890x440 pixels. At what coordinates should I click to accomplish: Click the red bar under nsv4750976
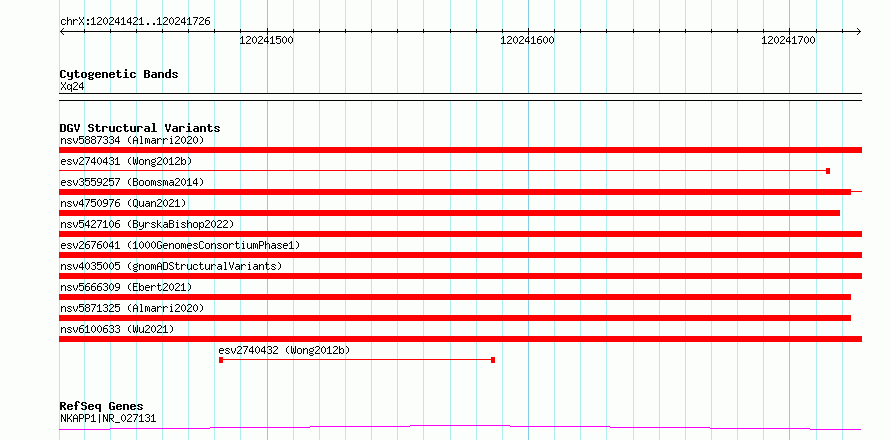point(450,213)
